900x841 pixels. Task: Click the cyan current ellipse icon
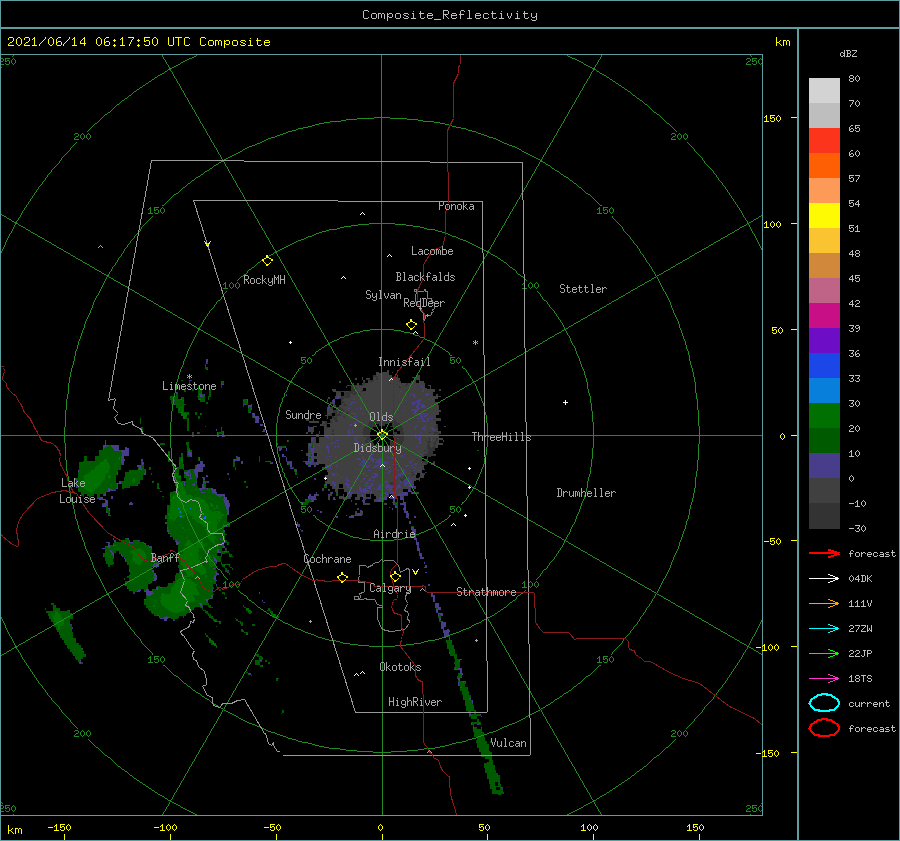pos(824,703)
